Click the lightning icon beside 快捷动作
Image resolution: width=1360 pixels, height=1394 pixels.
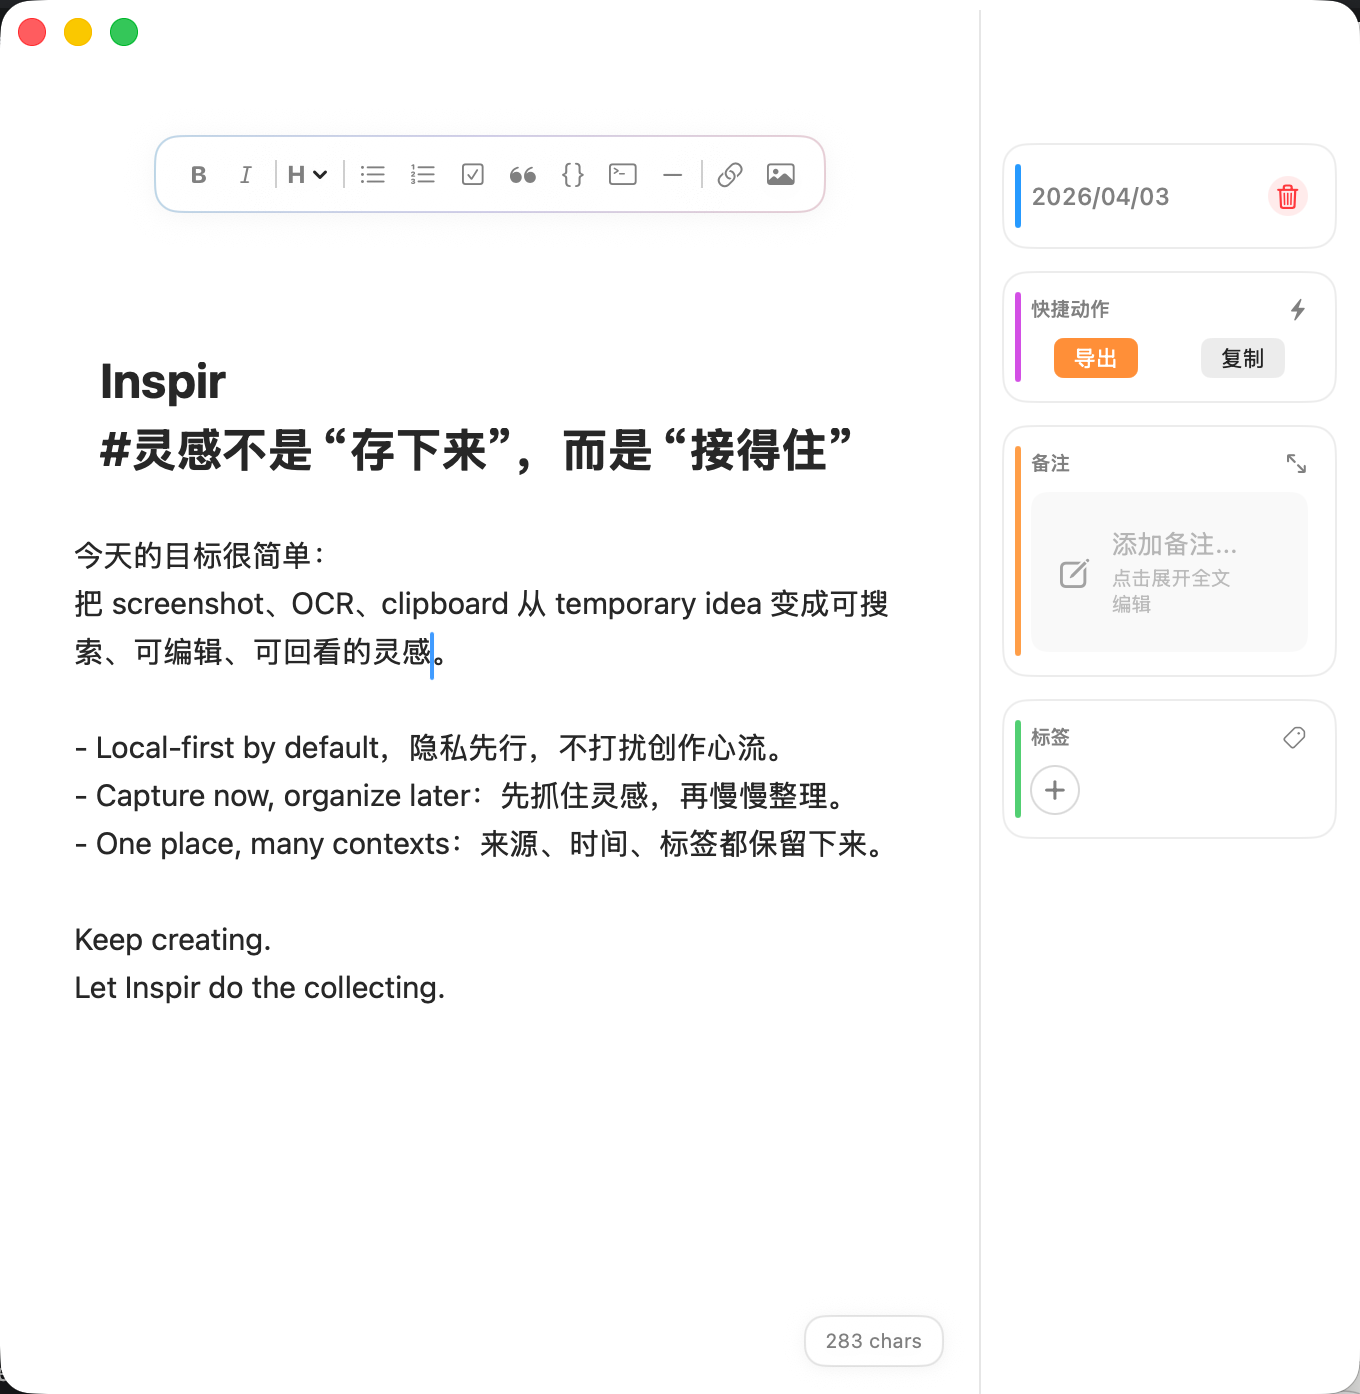[x=1297, y=310]
